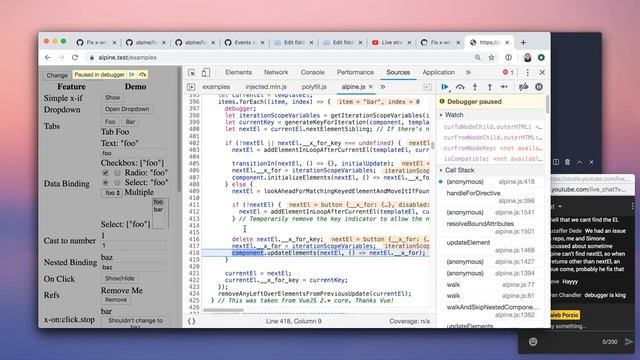Resume from the Paused in debugger overlay
Screen dimensions: 640x360
tap(131, 75)
